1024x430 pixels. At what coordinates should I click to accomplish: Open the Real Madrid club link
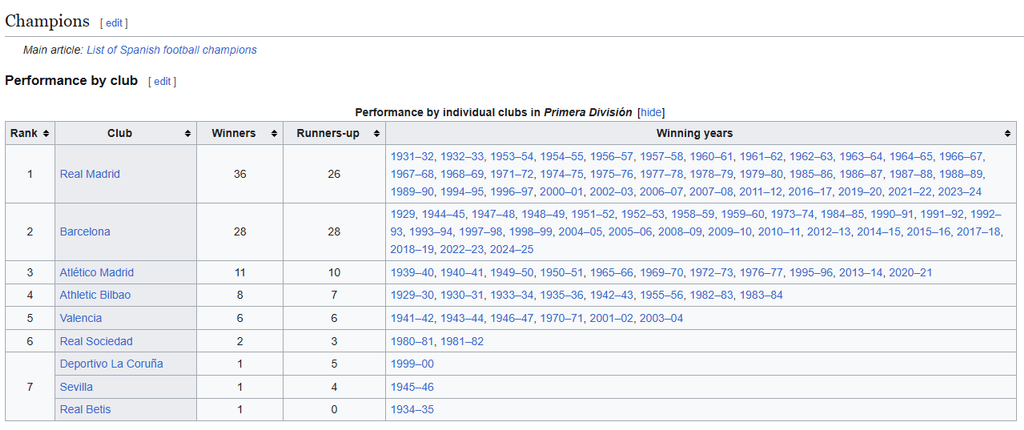pyautogui.click(x=90, y=174)
